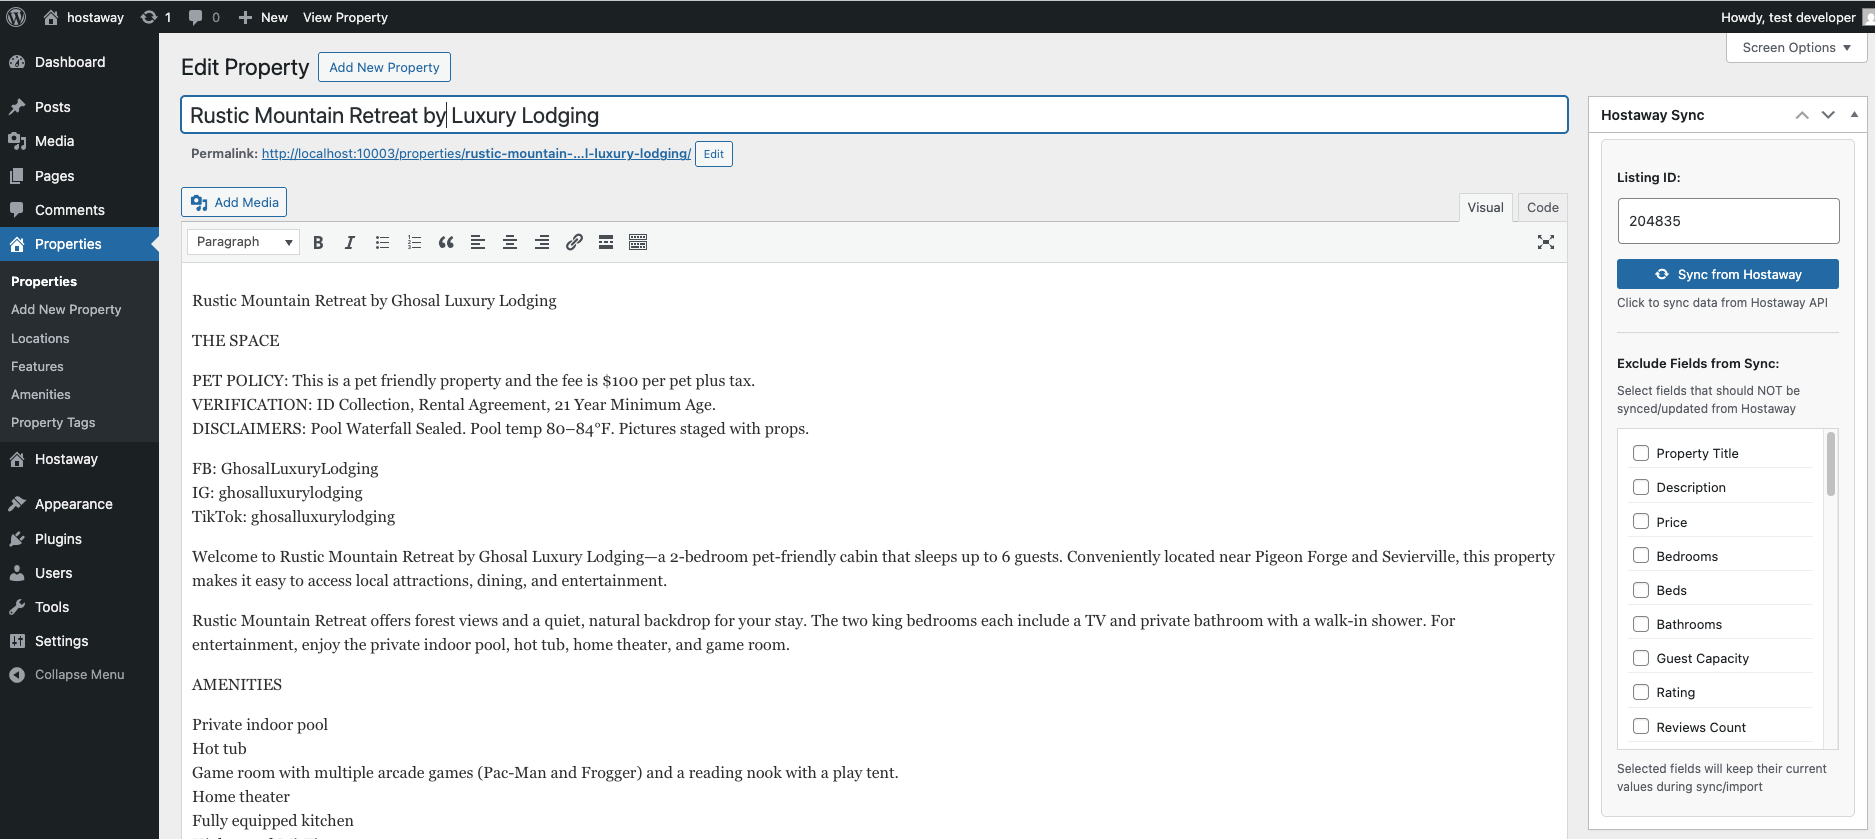The height and width of the screenshot is (839, 1875).
Task: Click the permalink Edit button
Action: click(x=714, y=154)
